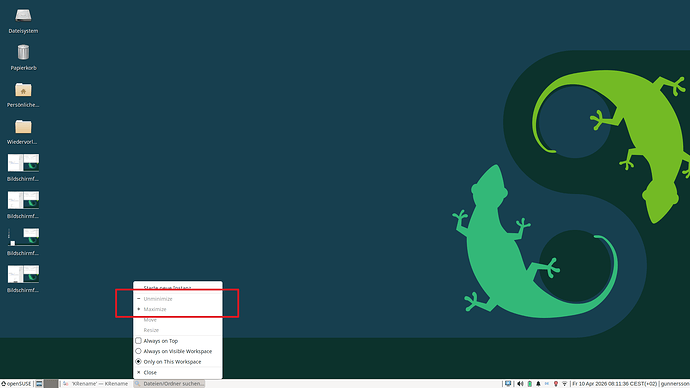
Task: Click the date and time clock
Action: [x=615, y=384]
